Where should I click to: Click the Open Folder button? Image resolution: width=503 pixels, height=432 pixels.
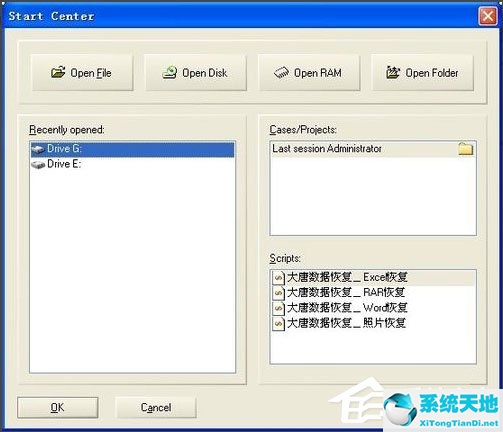click(422, 73)
